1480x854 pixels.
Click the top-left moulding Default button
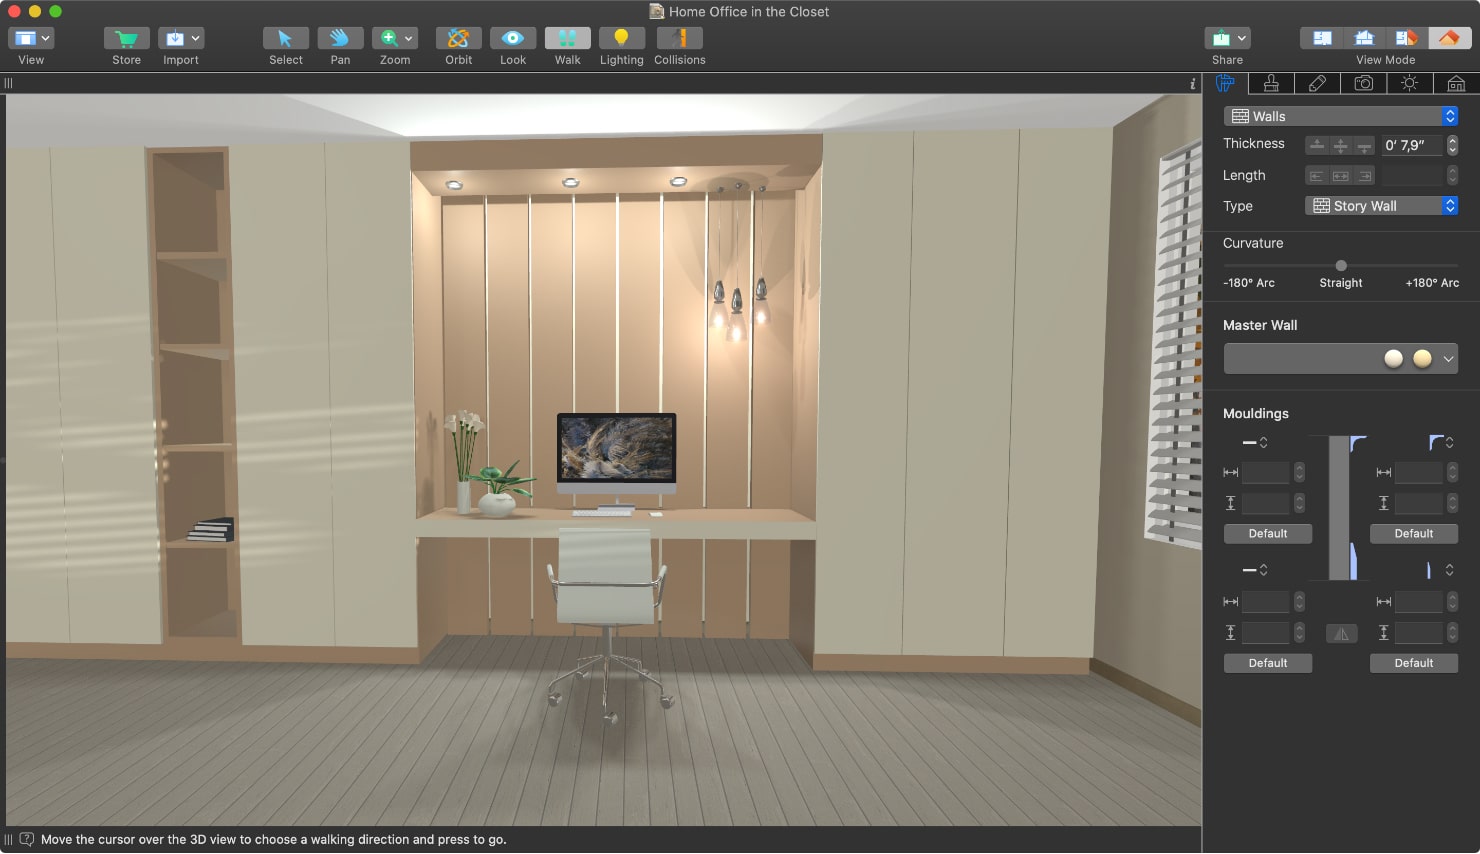pos(1267,533)
